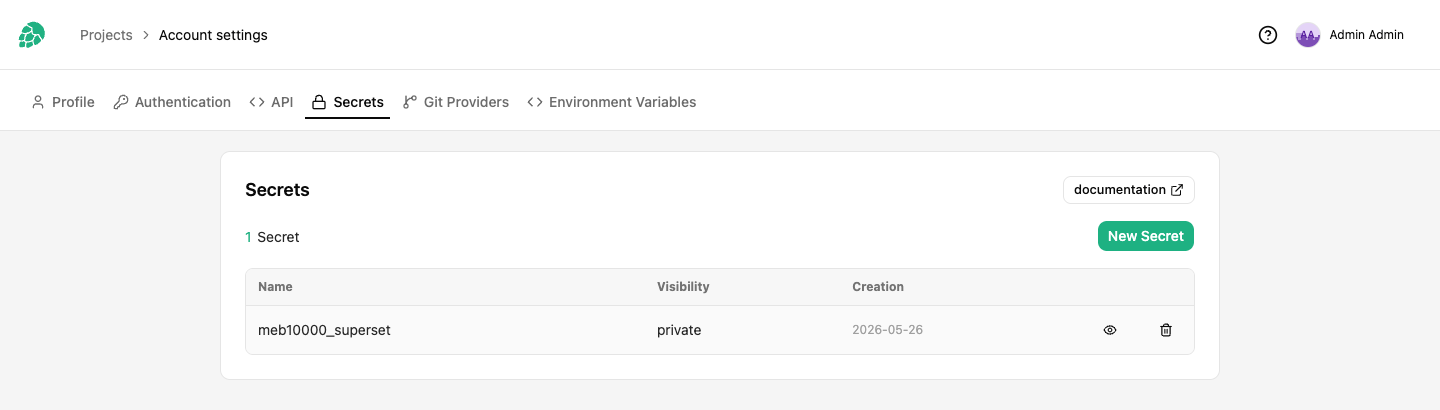Open the Authentication tab
The height and width of the screenshot is (410, 1440).
click(172, 102)
